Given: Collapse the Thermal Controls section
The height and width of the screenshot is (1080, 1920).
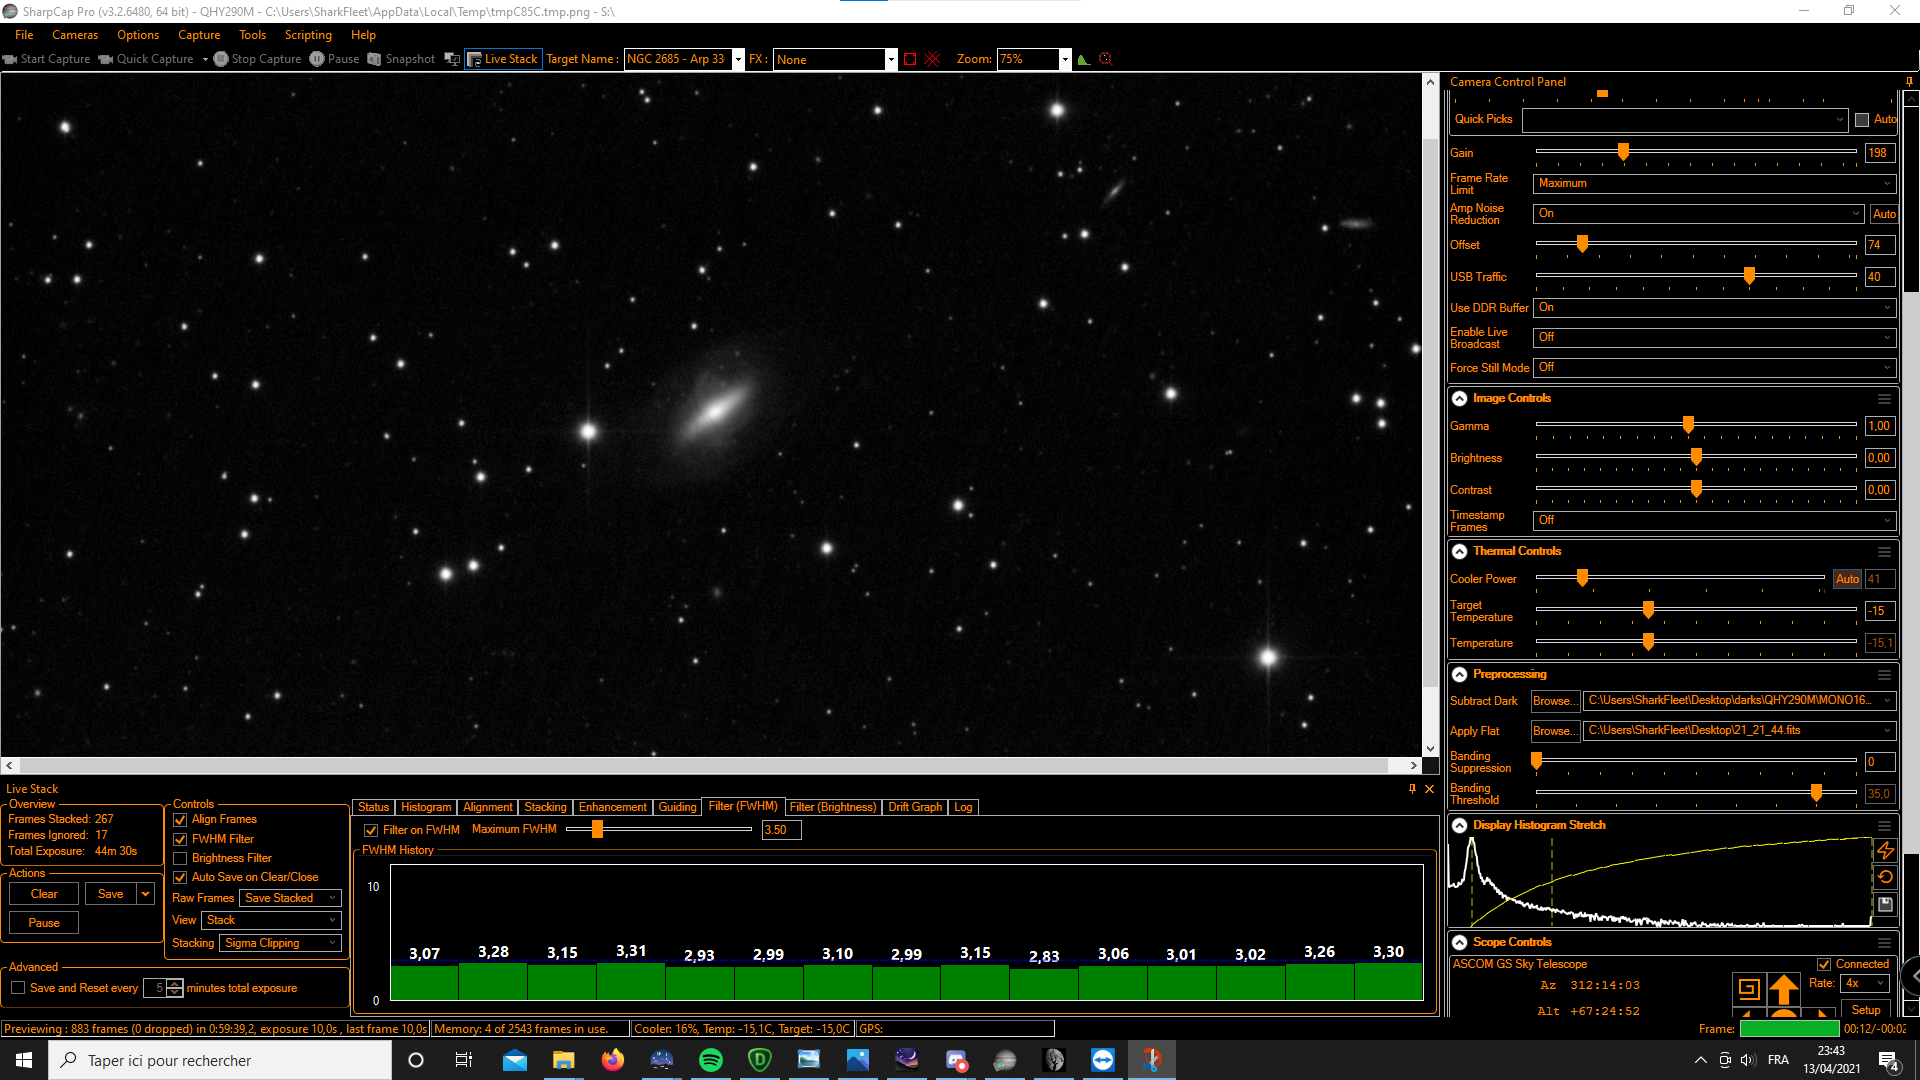Looking at the screenshot, I should [x=1459, y=552].
